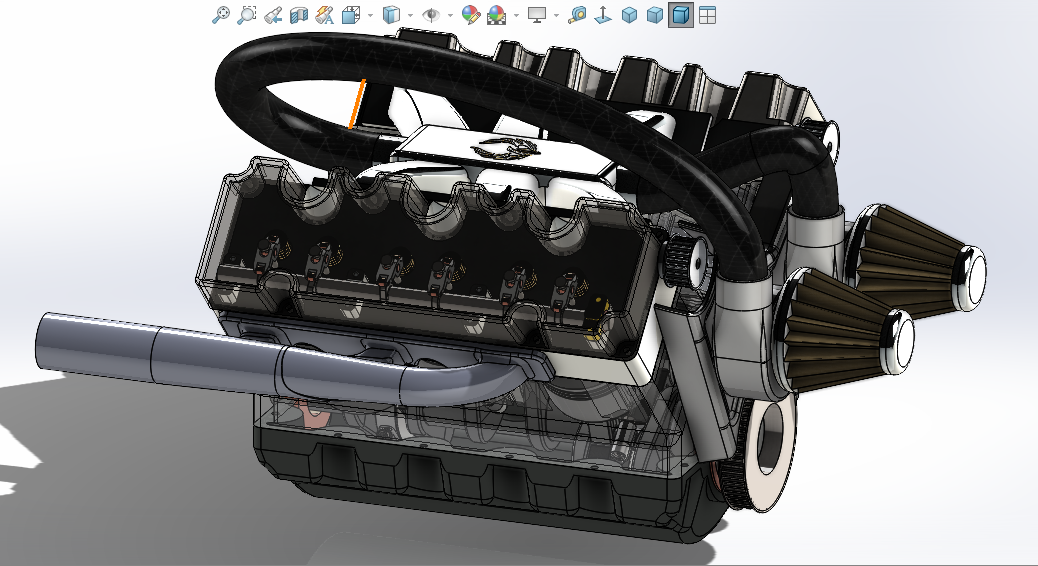
Task: Click the View Settings monitor icon
Action: [537, 15]
